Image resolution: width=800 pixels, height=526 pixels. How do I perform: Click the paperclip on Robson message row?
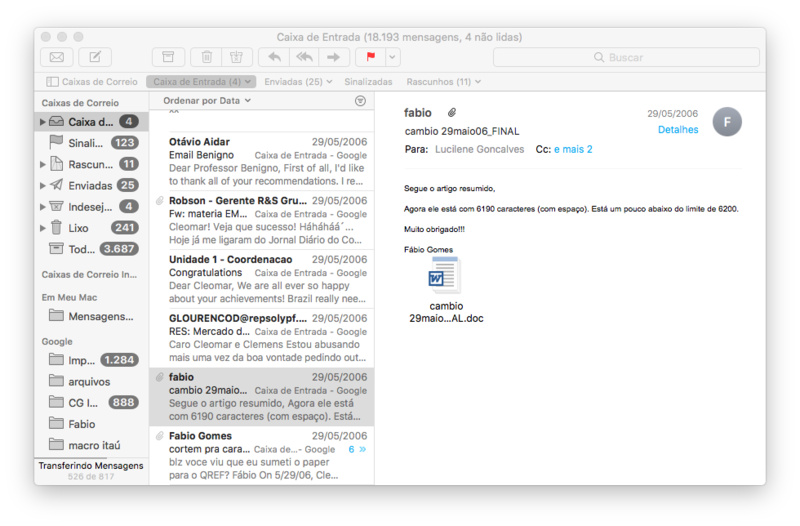[160, 201]
